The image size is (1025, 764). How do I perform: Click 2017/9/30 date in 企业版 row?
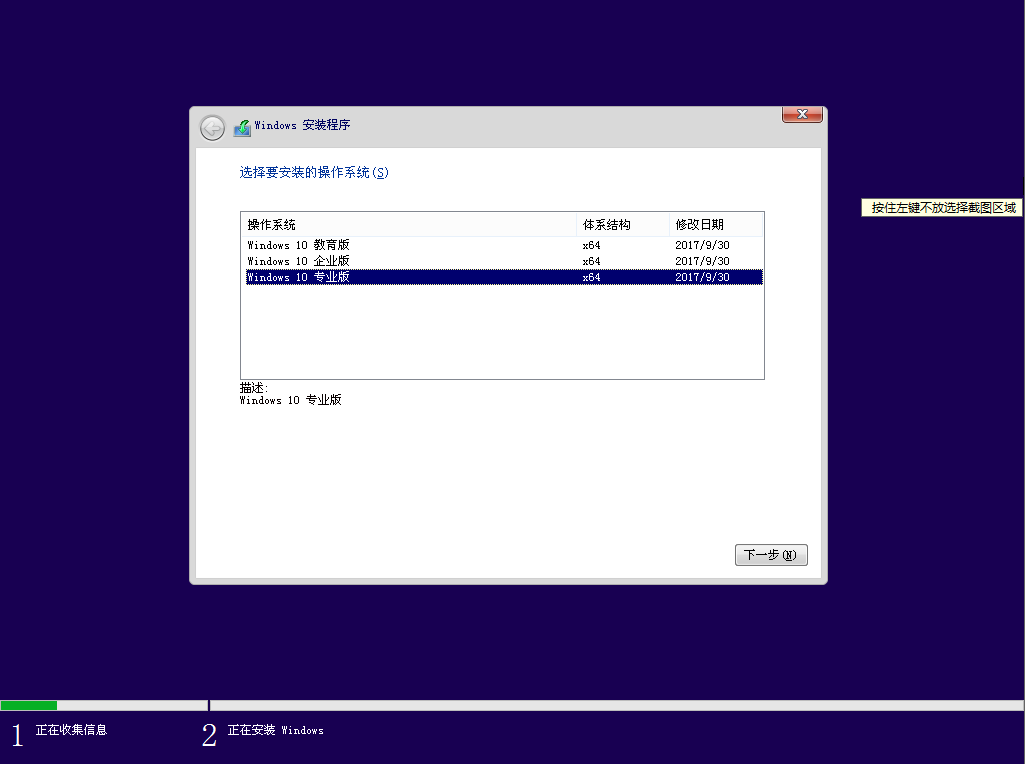pyautogui.click(x=702, y=261)
